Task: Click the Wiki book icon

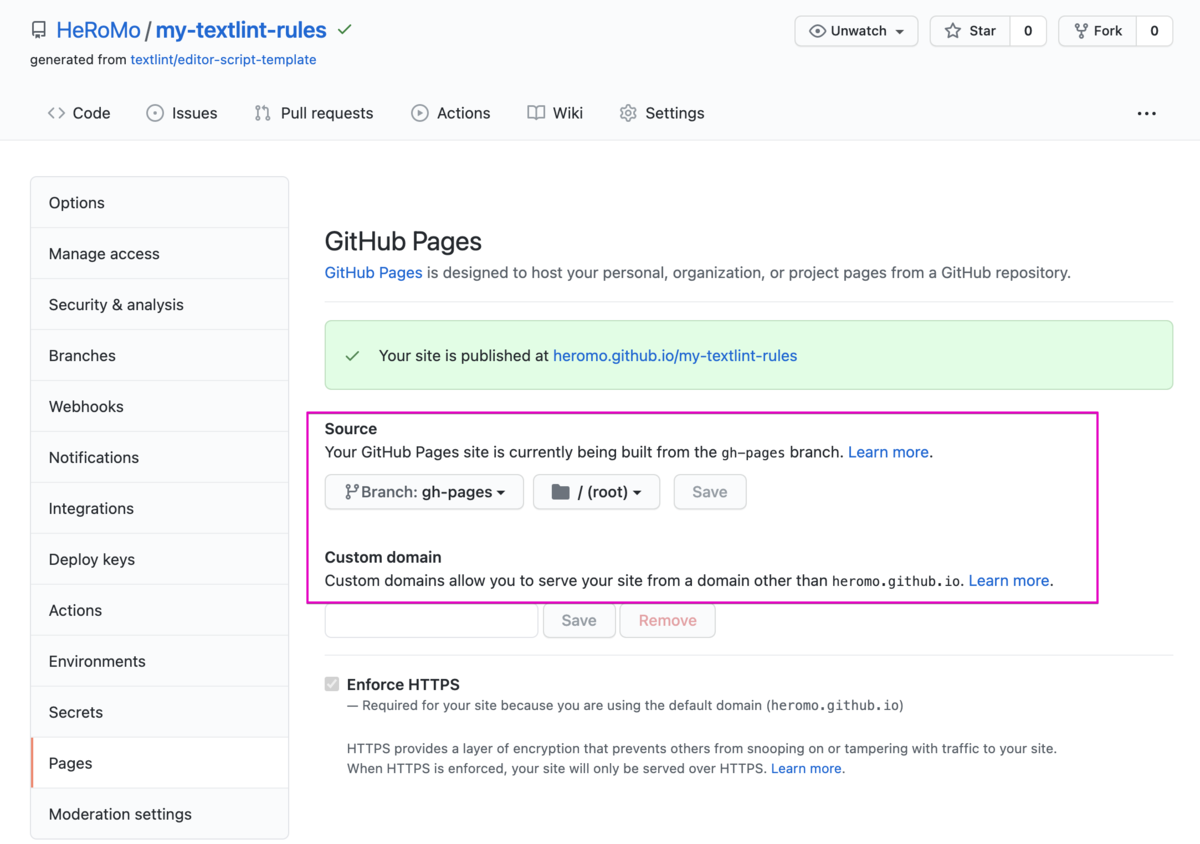Action: point(536,113)
